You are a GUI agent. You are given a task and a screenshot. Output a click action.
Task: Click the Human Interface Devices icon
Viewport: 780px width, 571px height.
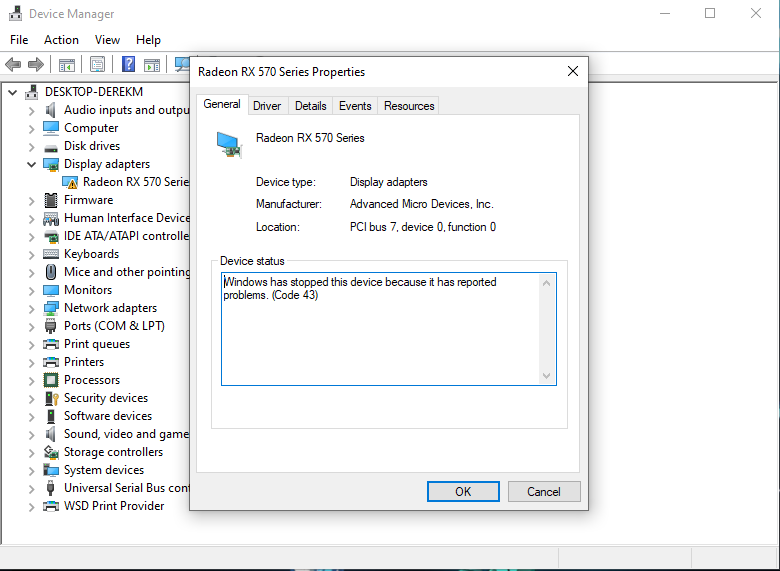click(x=51, y=218)
